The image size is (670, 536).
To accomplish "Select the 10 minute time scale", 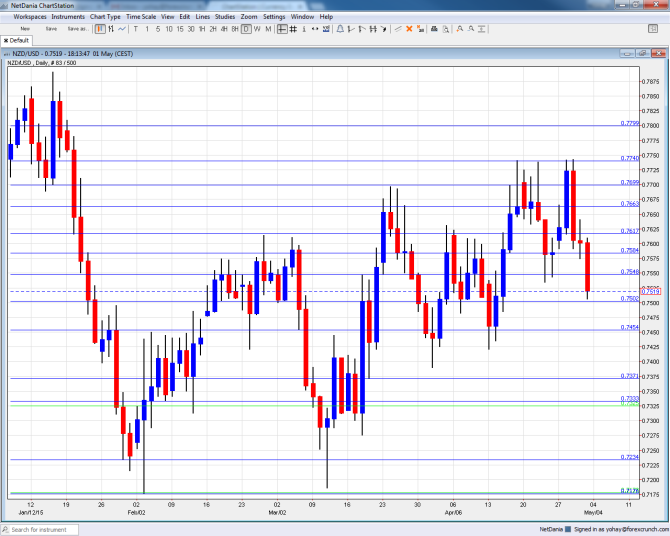I will pyautogui.click(x=169, y=29).
